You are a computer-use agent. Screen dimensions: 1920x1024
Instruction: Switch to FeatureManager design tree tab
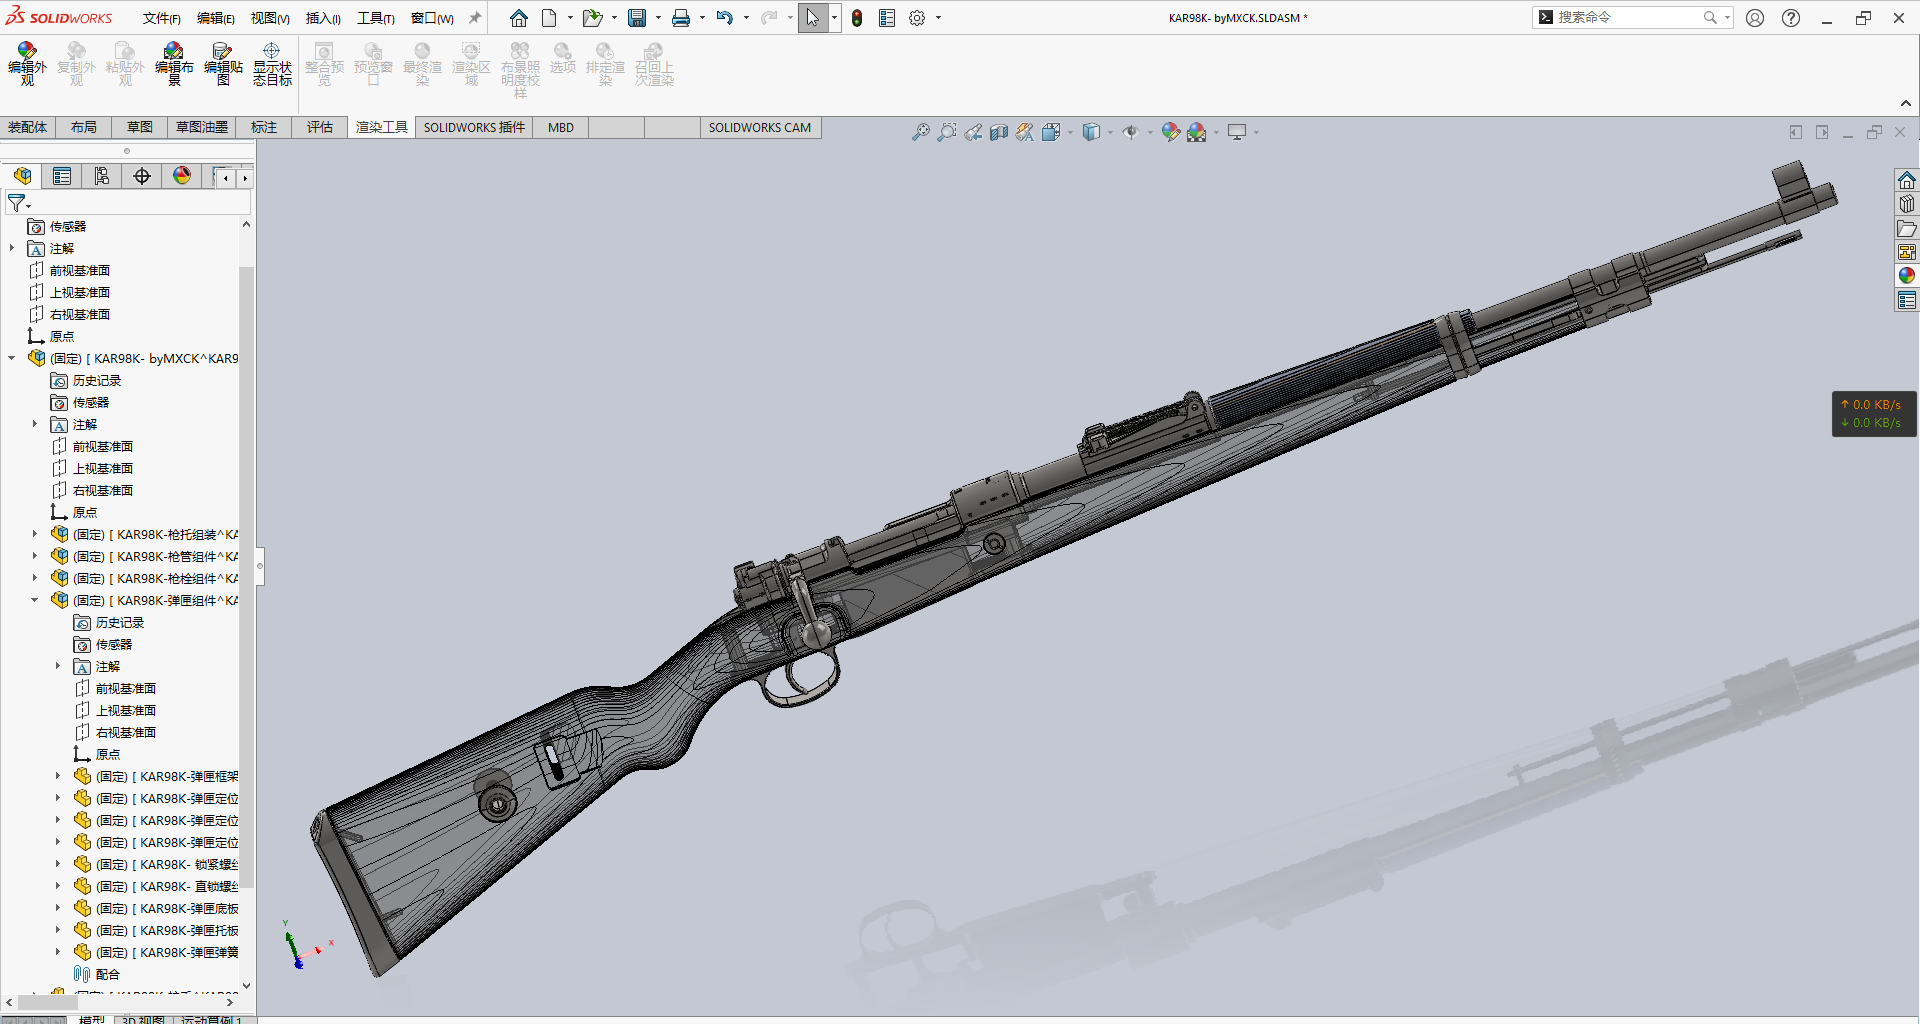(x=22, y=177)
